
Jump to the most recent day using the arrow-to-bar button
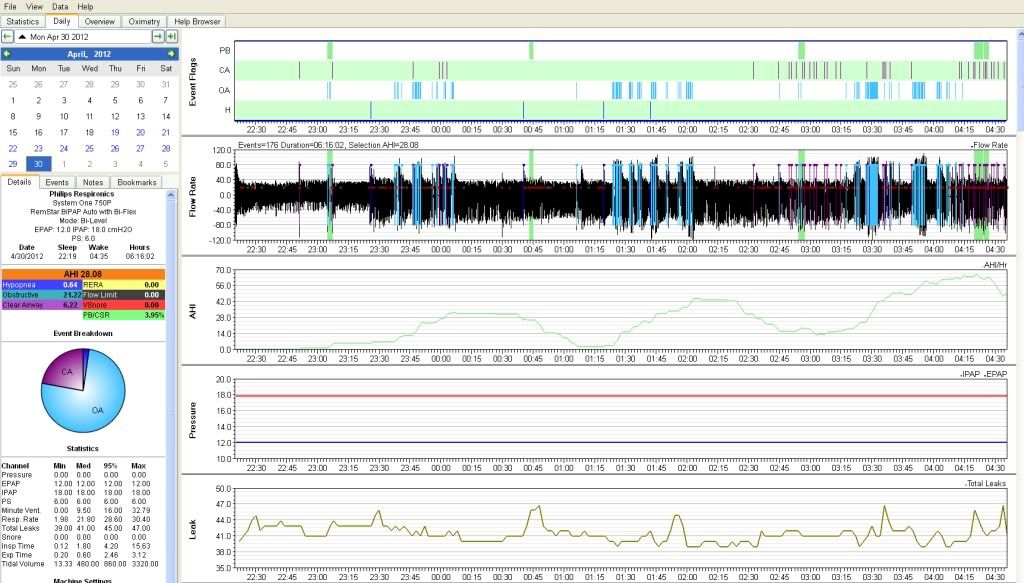pos(172,37)
